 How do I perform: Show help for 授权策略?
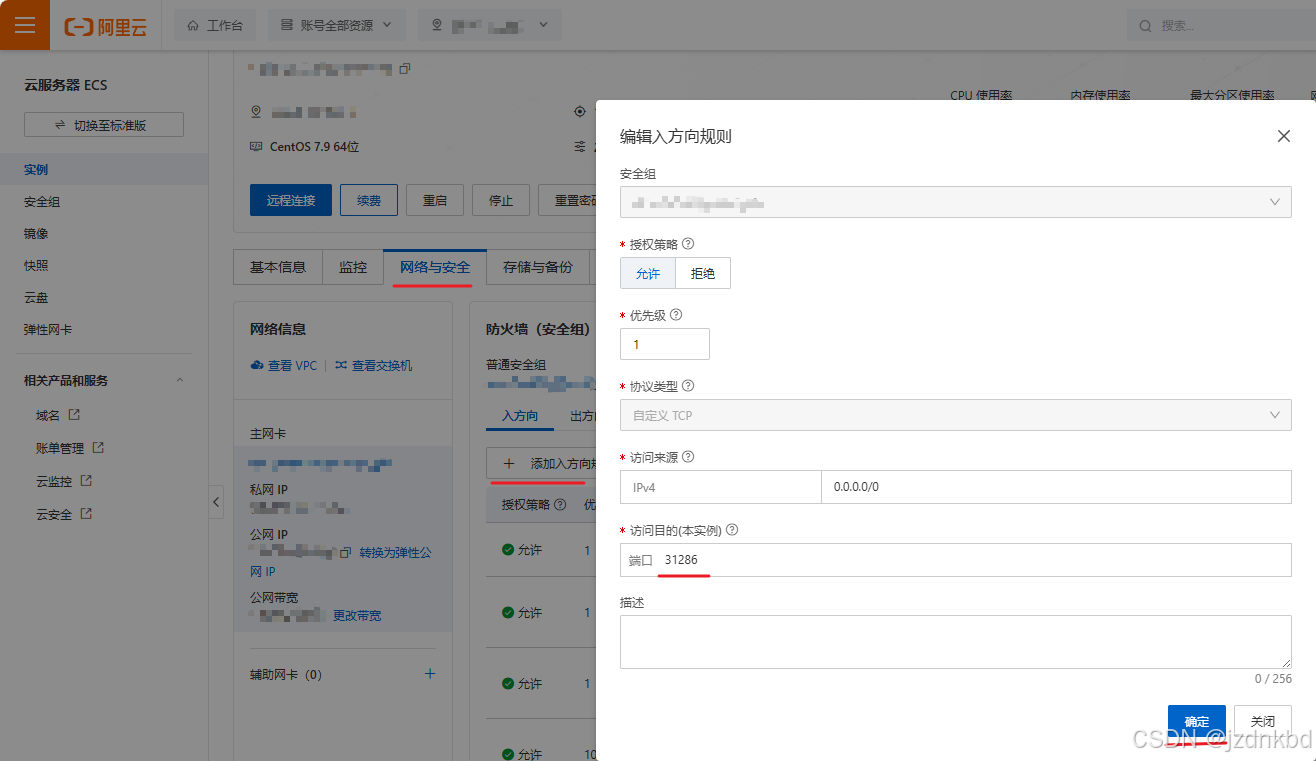pyautogui.click(x=687, y=243)
